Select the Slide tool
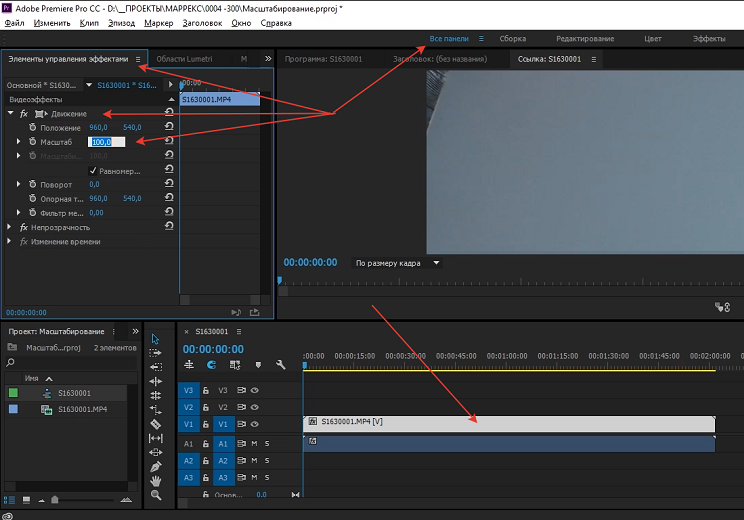The image size is (744, 520). 156,453
